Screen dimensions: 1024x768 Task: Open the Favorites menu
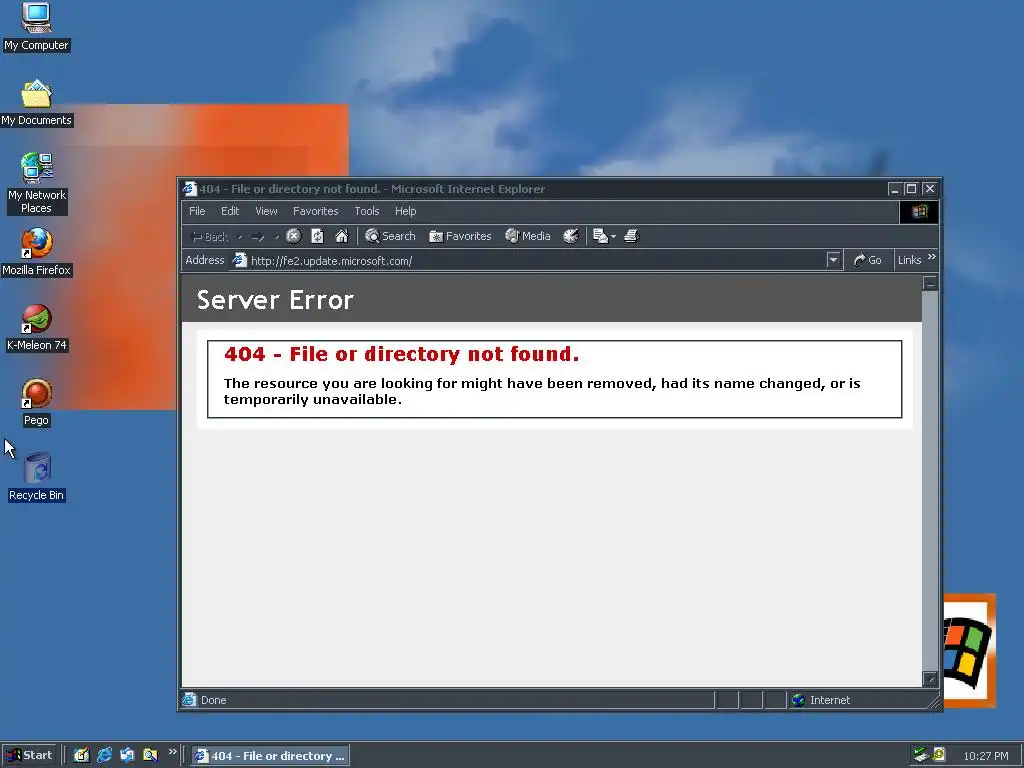tap(315, 211)
